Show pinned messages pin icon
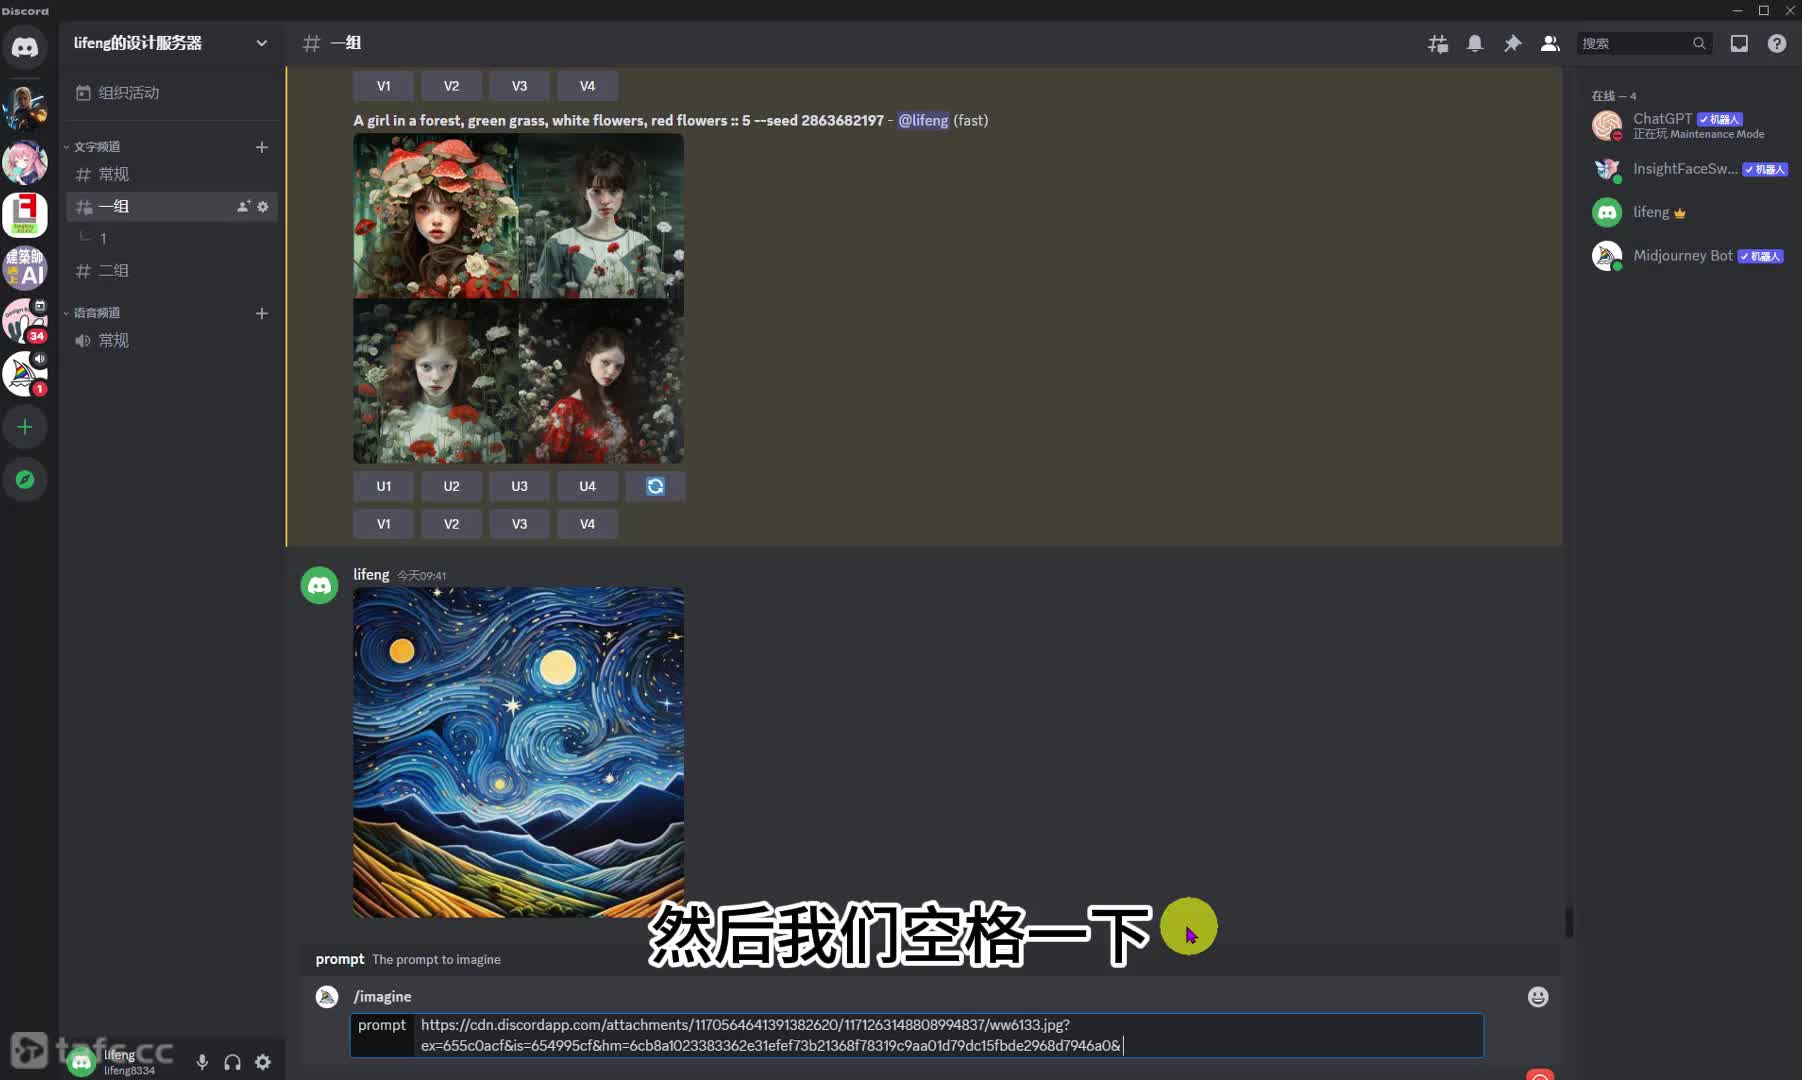 [1512, 43]
